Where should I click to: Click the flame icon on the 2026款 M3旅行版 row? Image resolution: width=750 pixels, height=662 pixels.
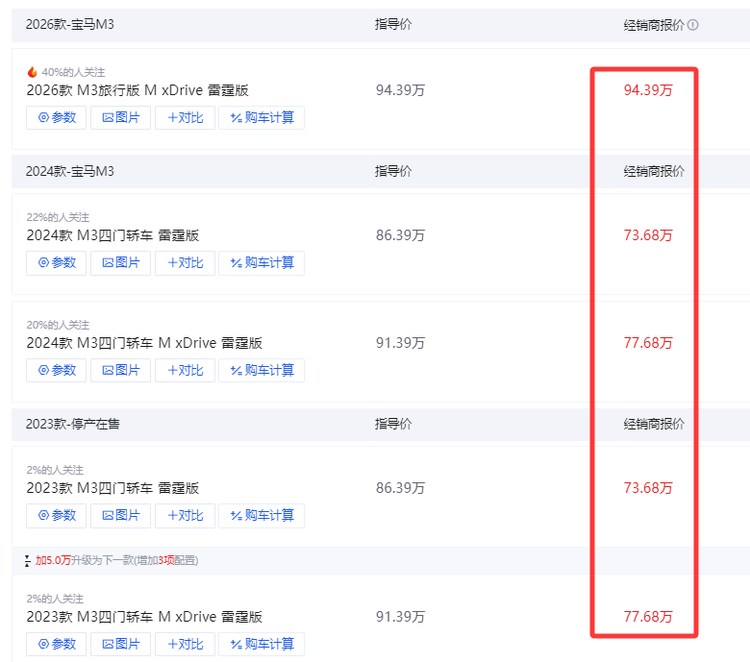32,72
